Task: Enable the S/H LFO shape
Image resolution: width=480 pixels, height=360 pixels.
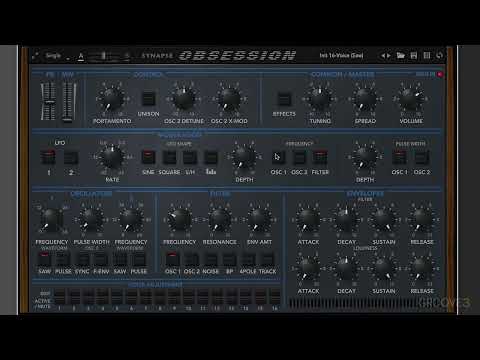Action: tap(190, 157)
